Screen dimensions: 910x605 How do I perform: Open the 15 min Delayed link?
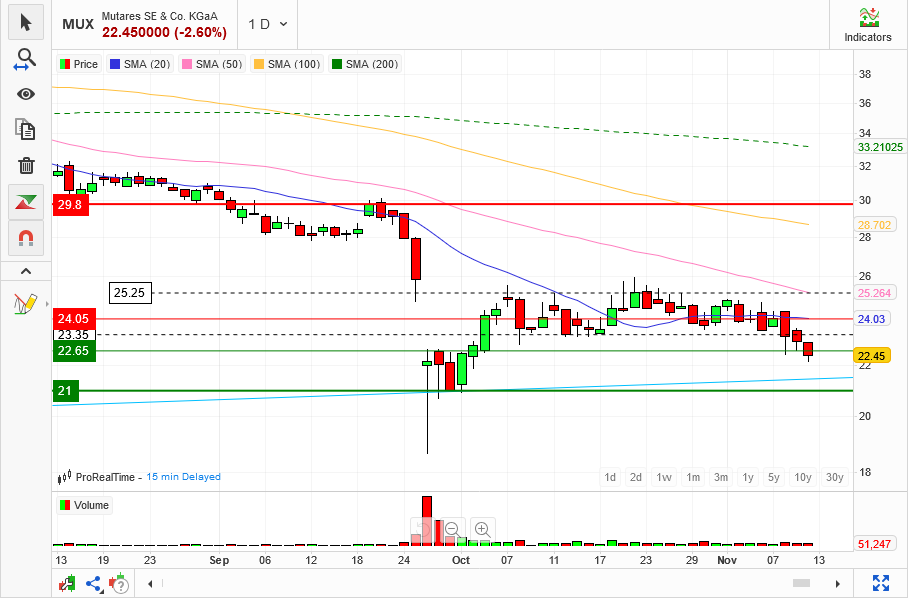(x=183, y=477)
